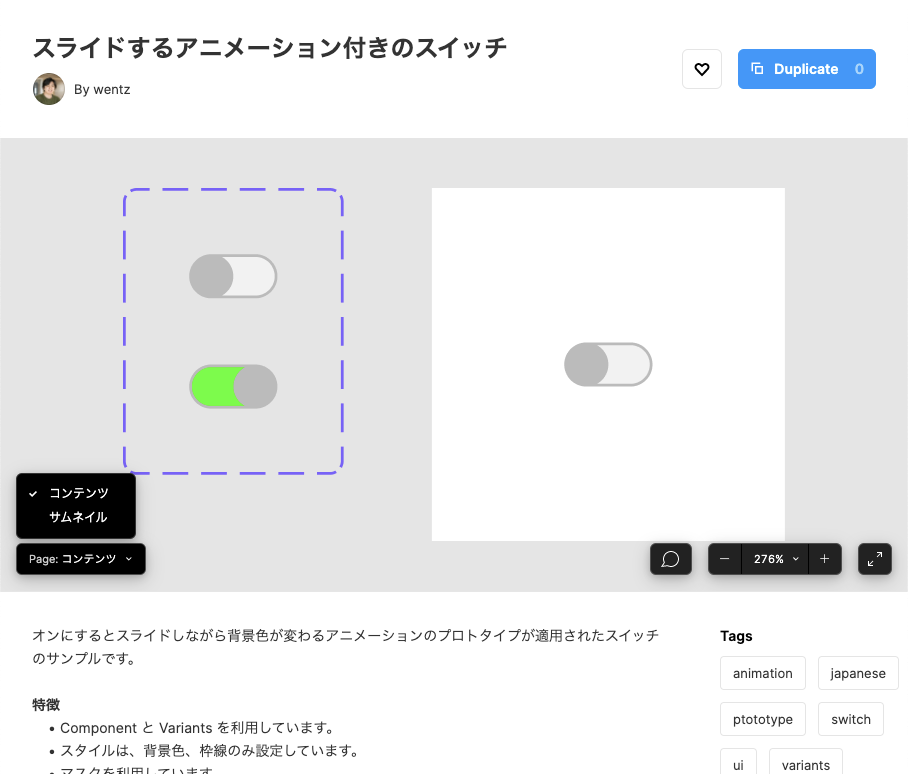Click the heart icon to like this file

[x=701, y=68]
